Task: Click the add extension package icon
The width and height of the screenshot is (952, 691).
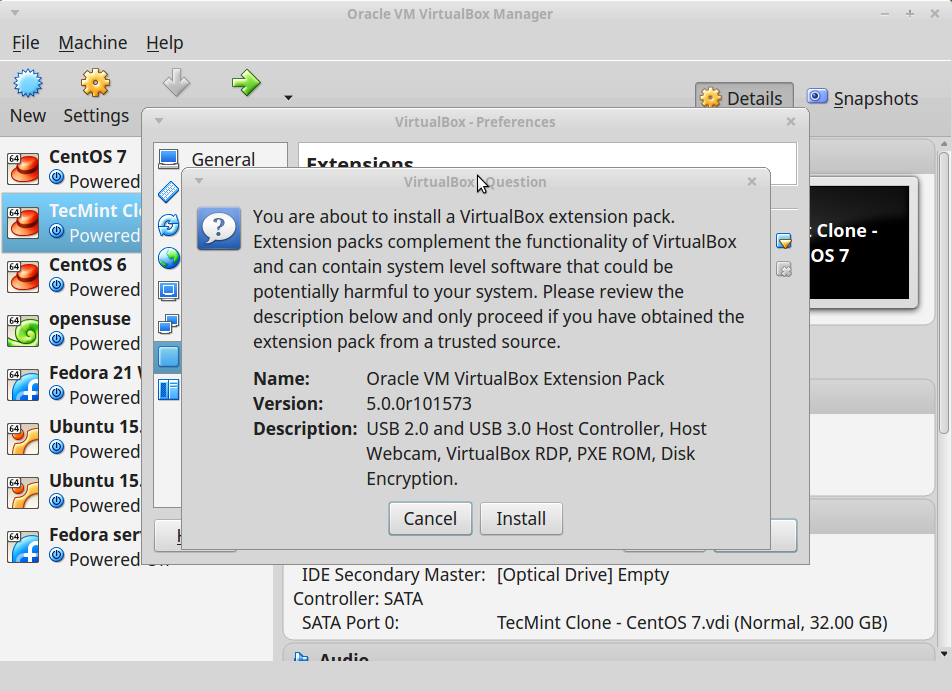Action: 784,241
